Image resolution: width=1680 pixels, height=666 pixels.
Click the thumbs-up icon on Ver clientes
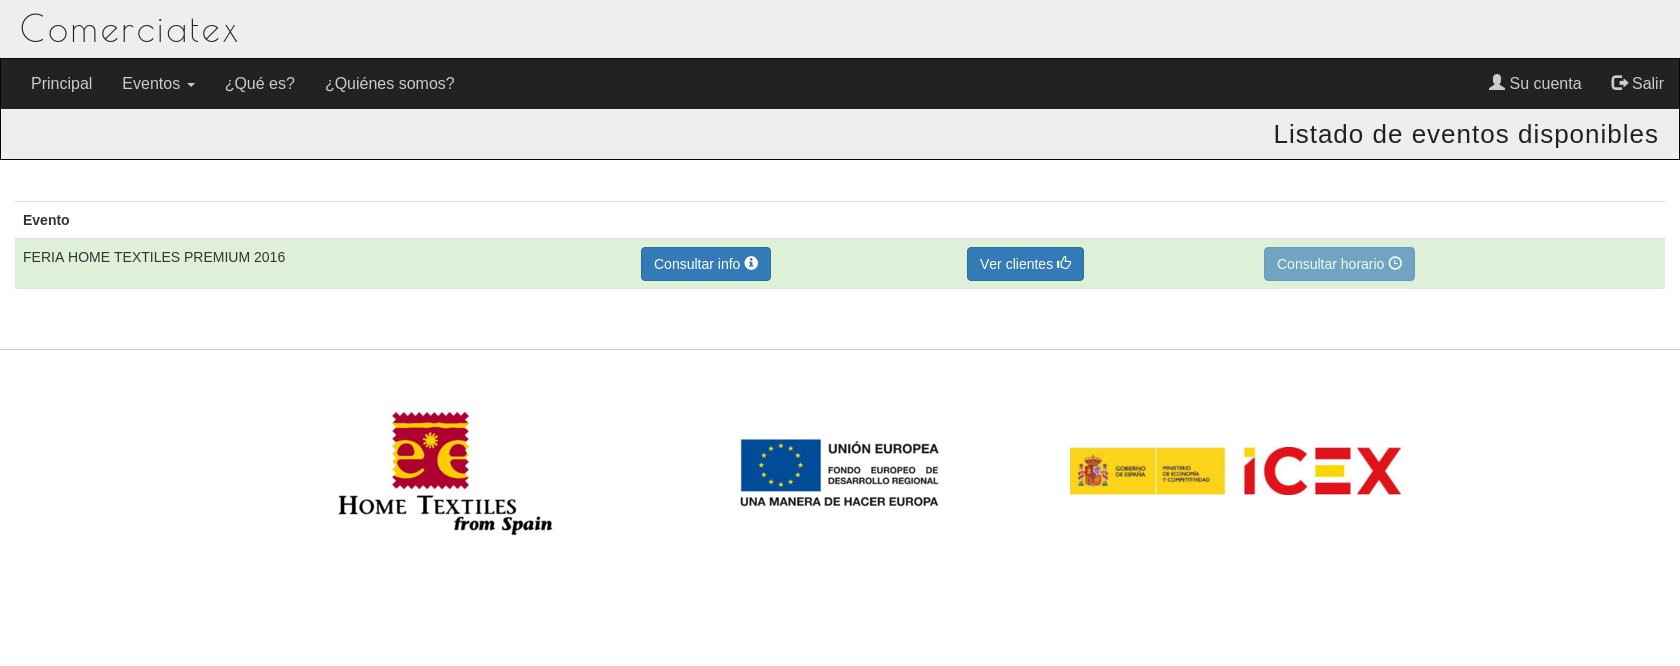click(x=1064, y=263)
